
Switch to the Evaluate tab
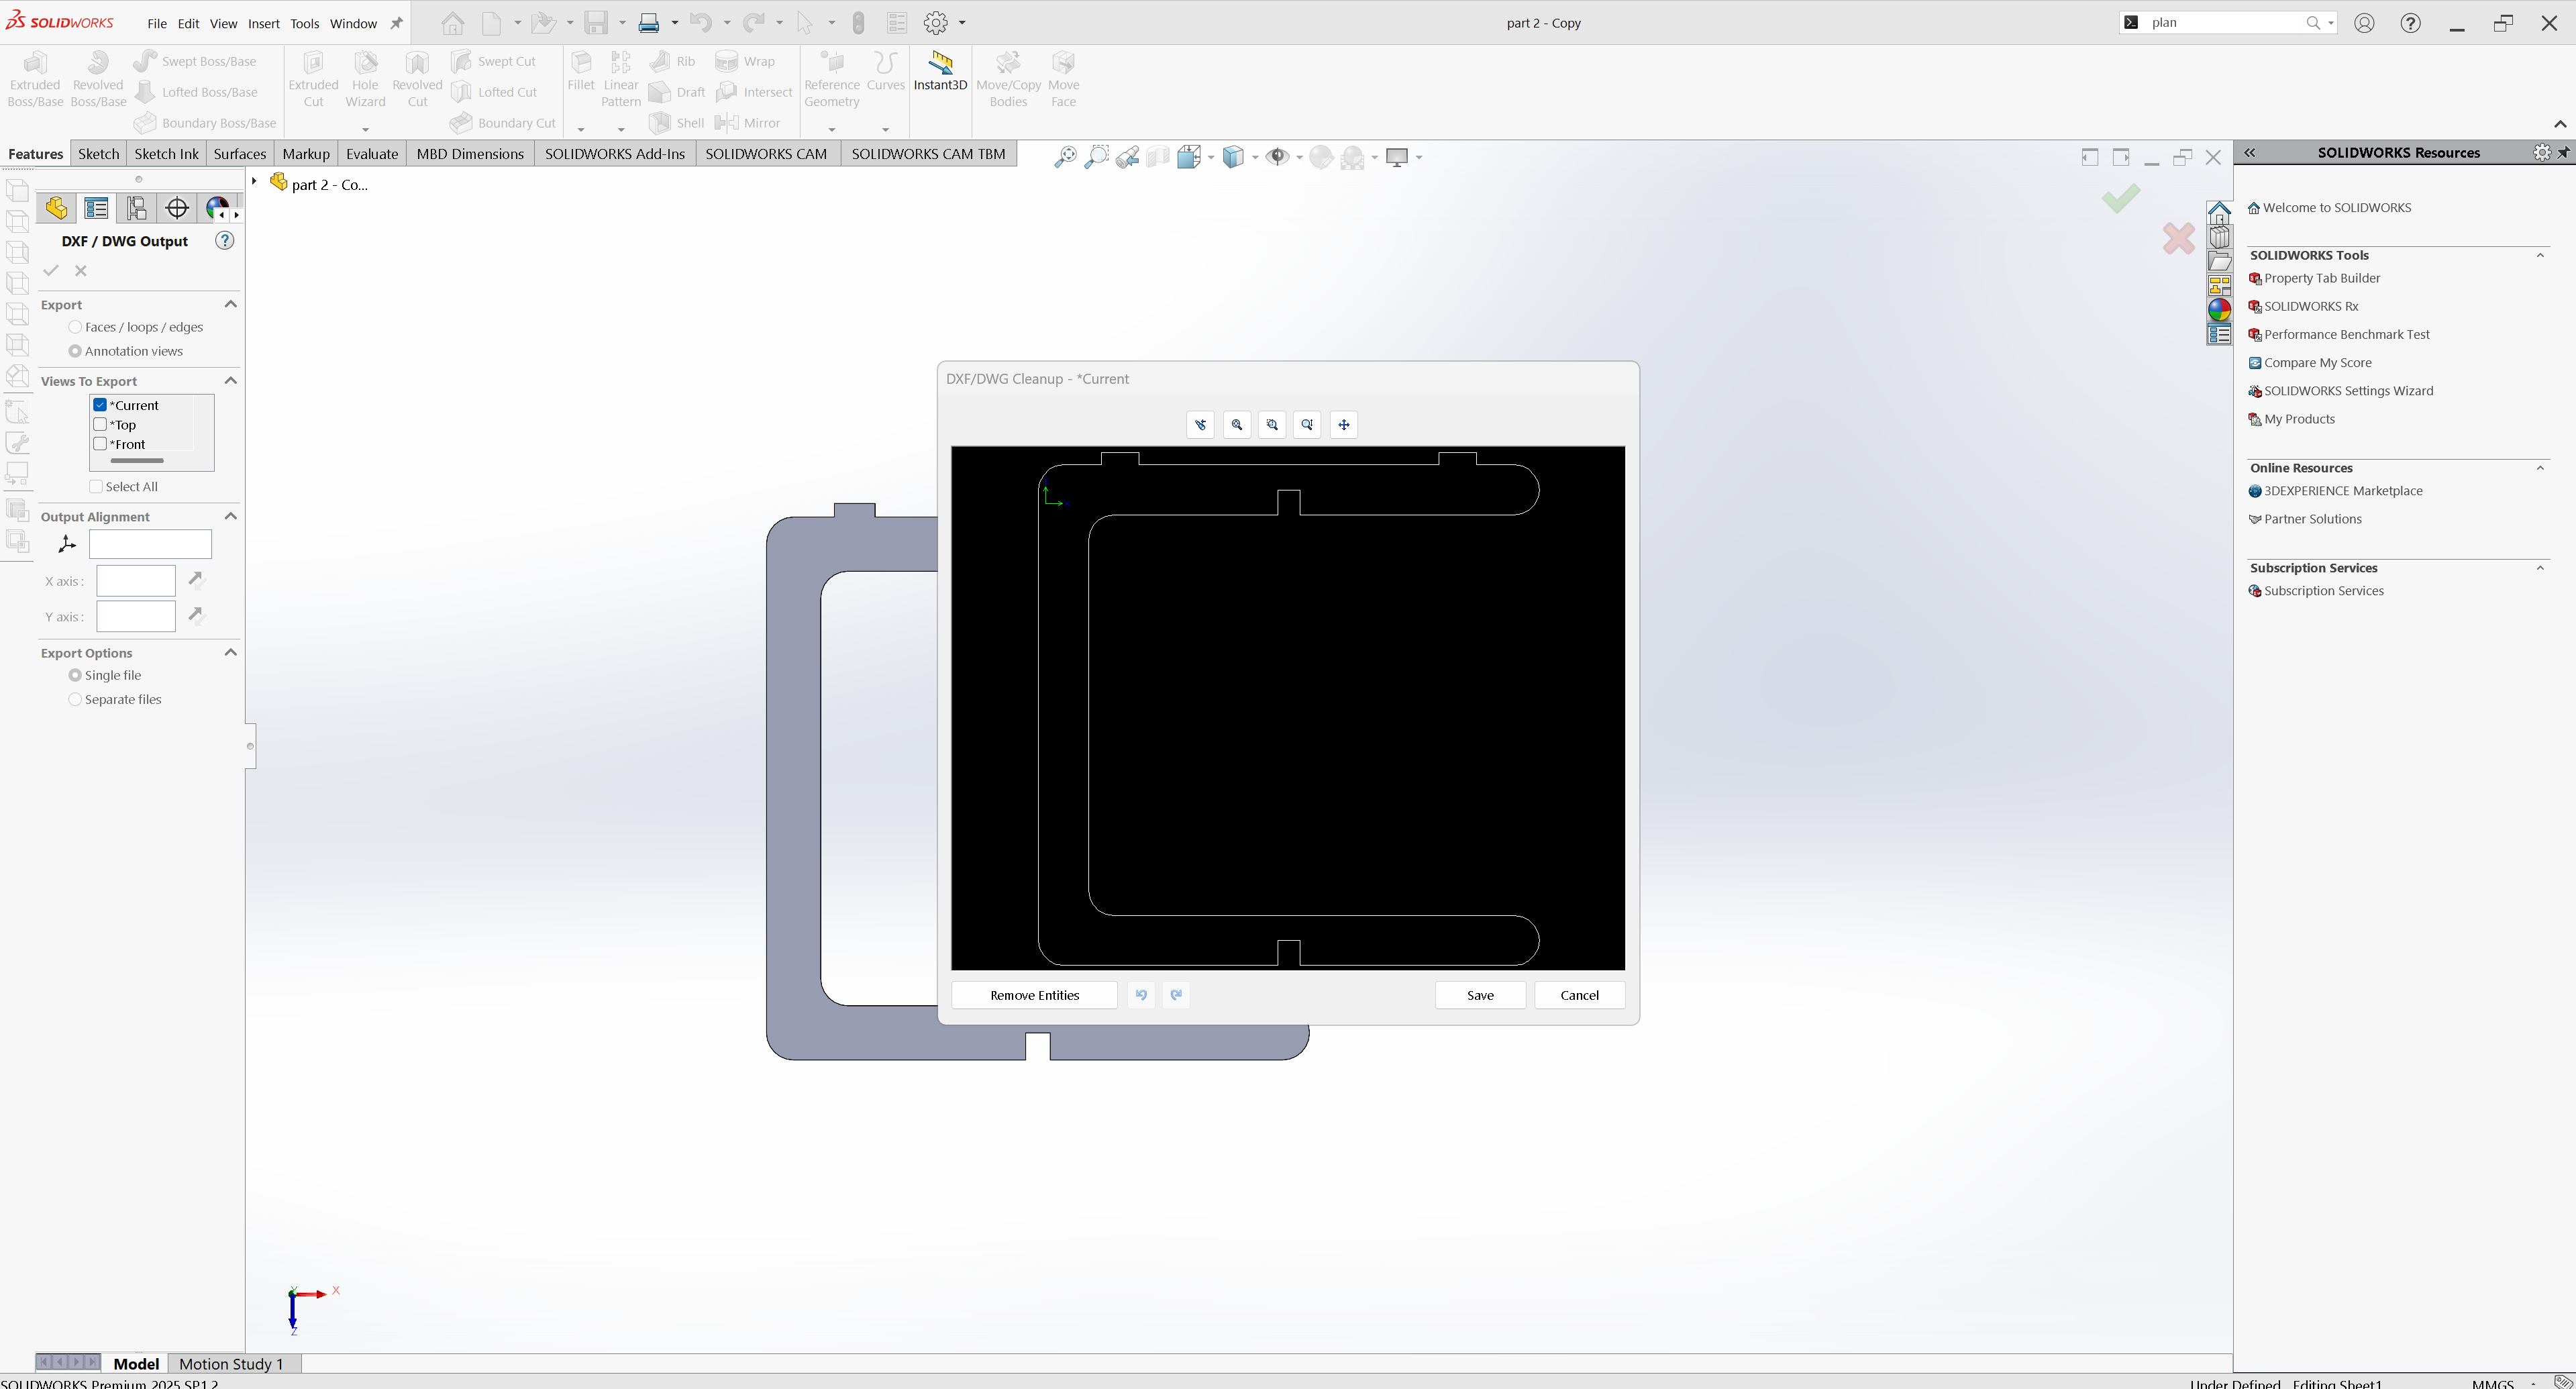tap(372, 154)
